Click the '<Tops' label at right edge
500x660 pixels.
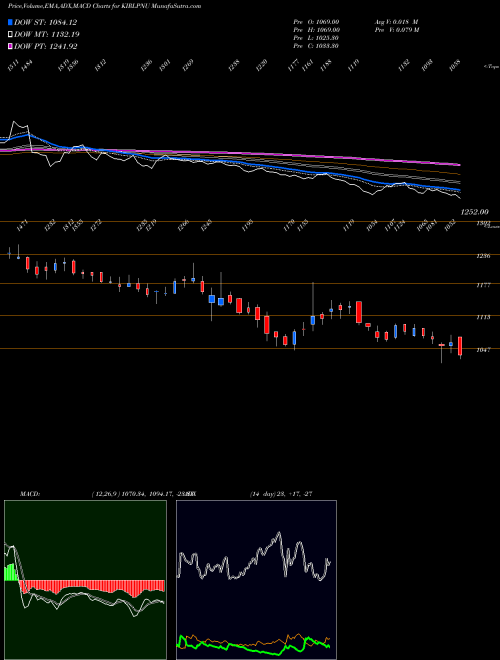[491, 67]
